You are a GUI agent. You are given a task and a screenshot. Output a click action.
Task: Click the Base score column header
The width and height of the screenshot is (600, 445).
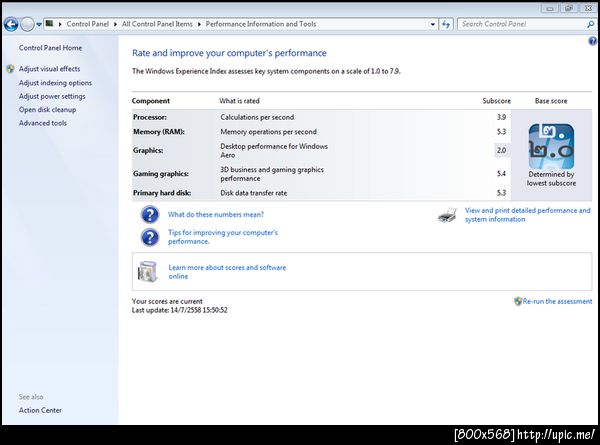pyautogui.click(x=551, y=101)
